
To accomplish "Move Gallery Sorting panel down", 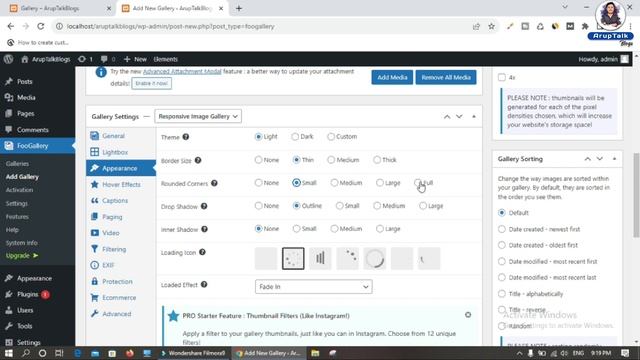I will point(600,159).
